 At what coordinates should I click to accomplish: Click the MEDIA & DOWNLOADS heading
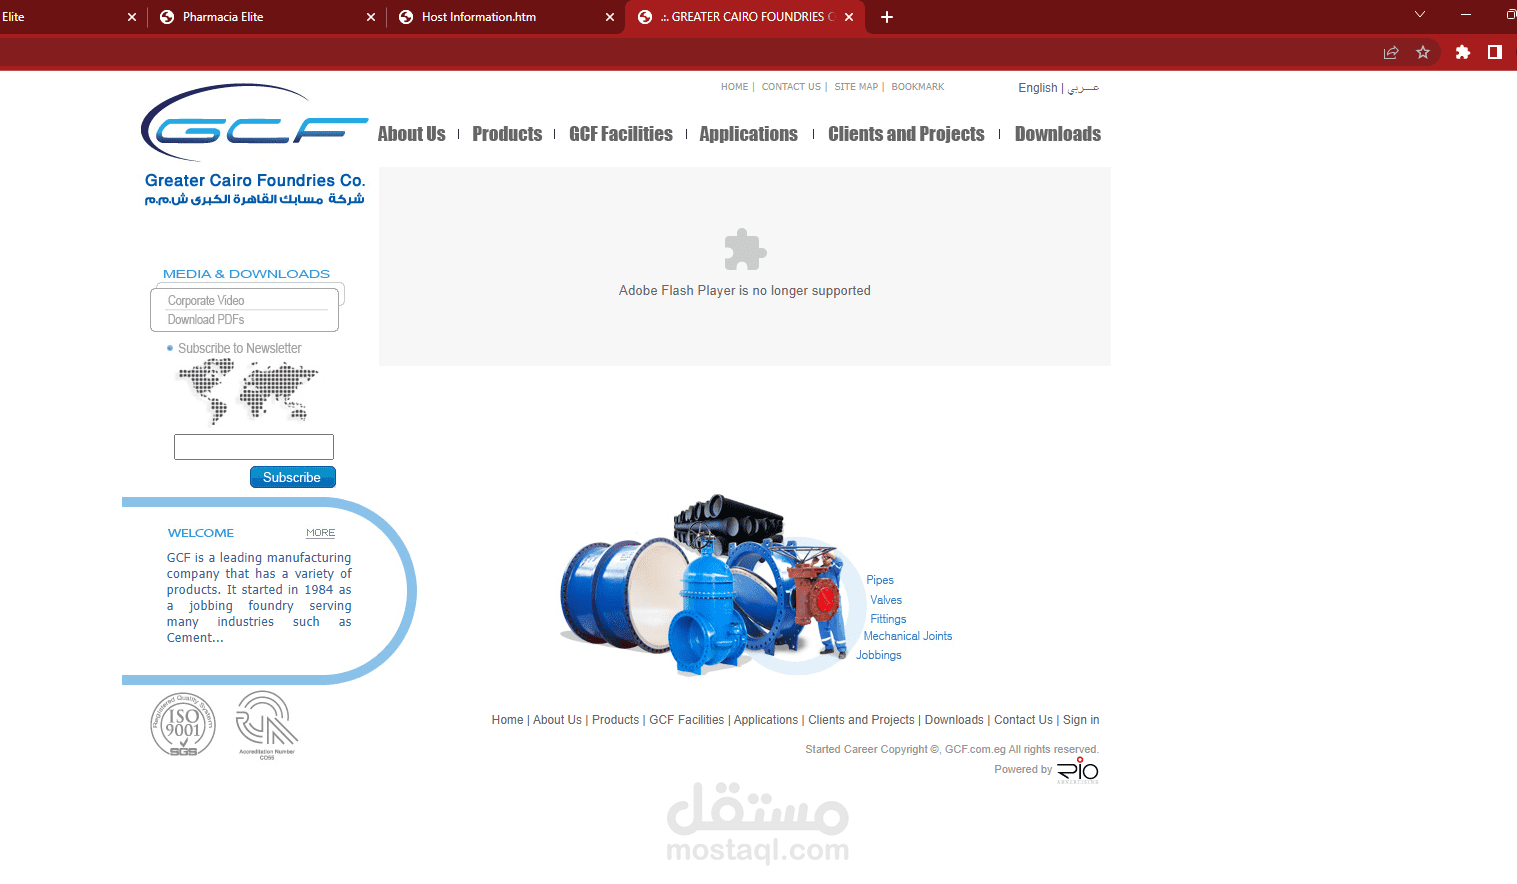click(x=246, y=274)
